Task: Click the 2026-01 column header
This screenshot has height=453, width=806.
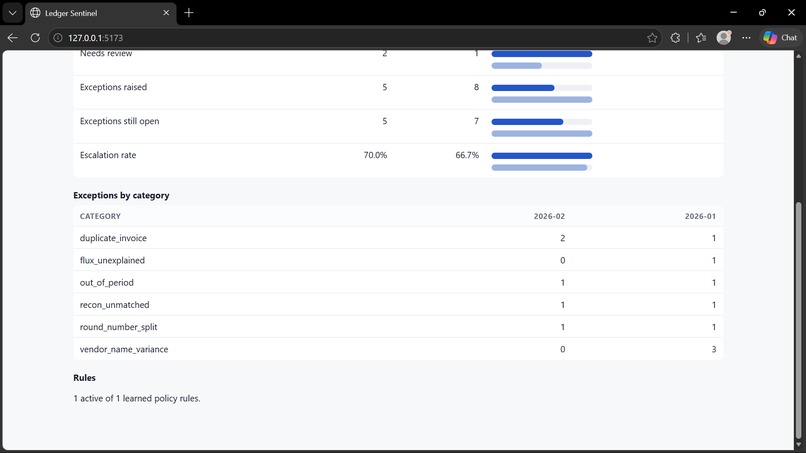Action: pyautogui.click(x=700, y=216)
